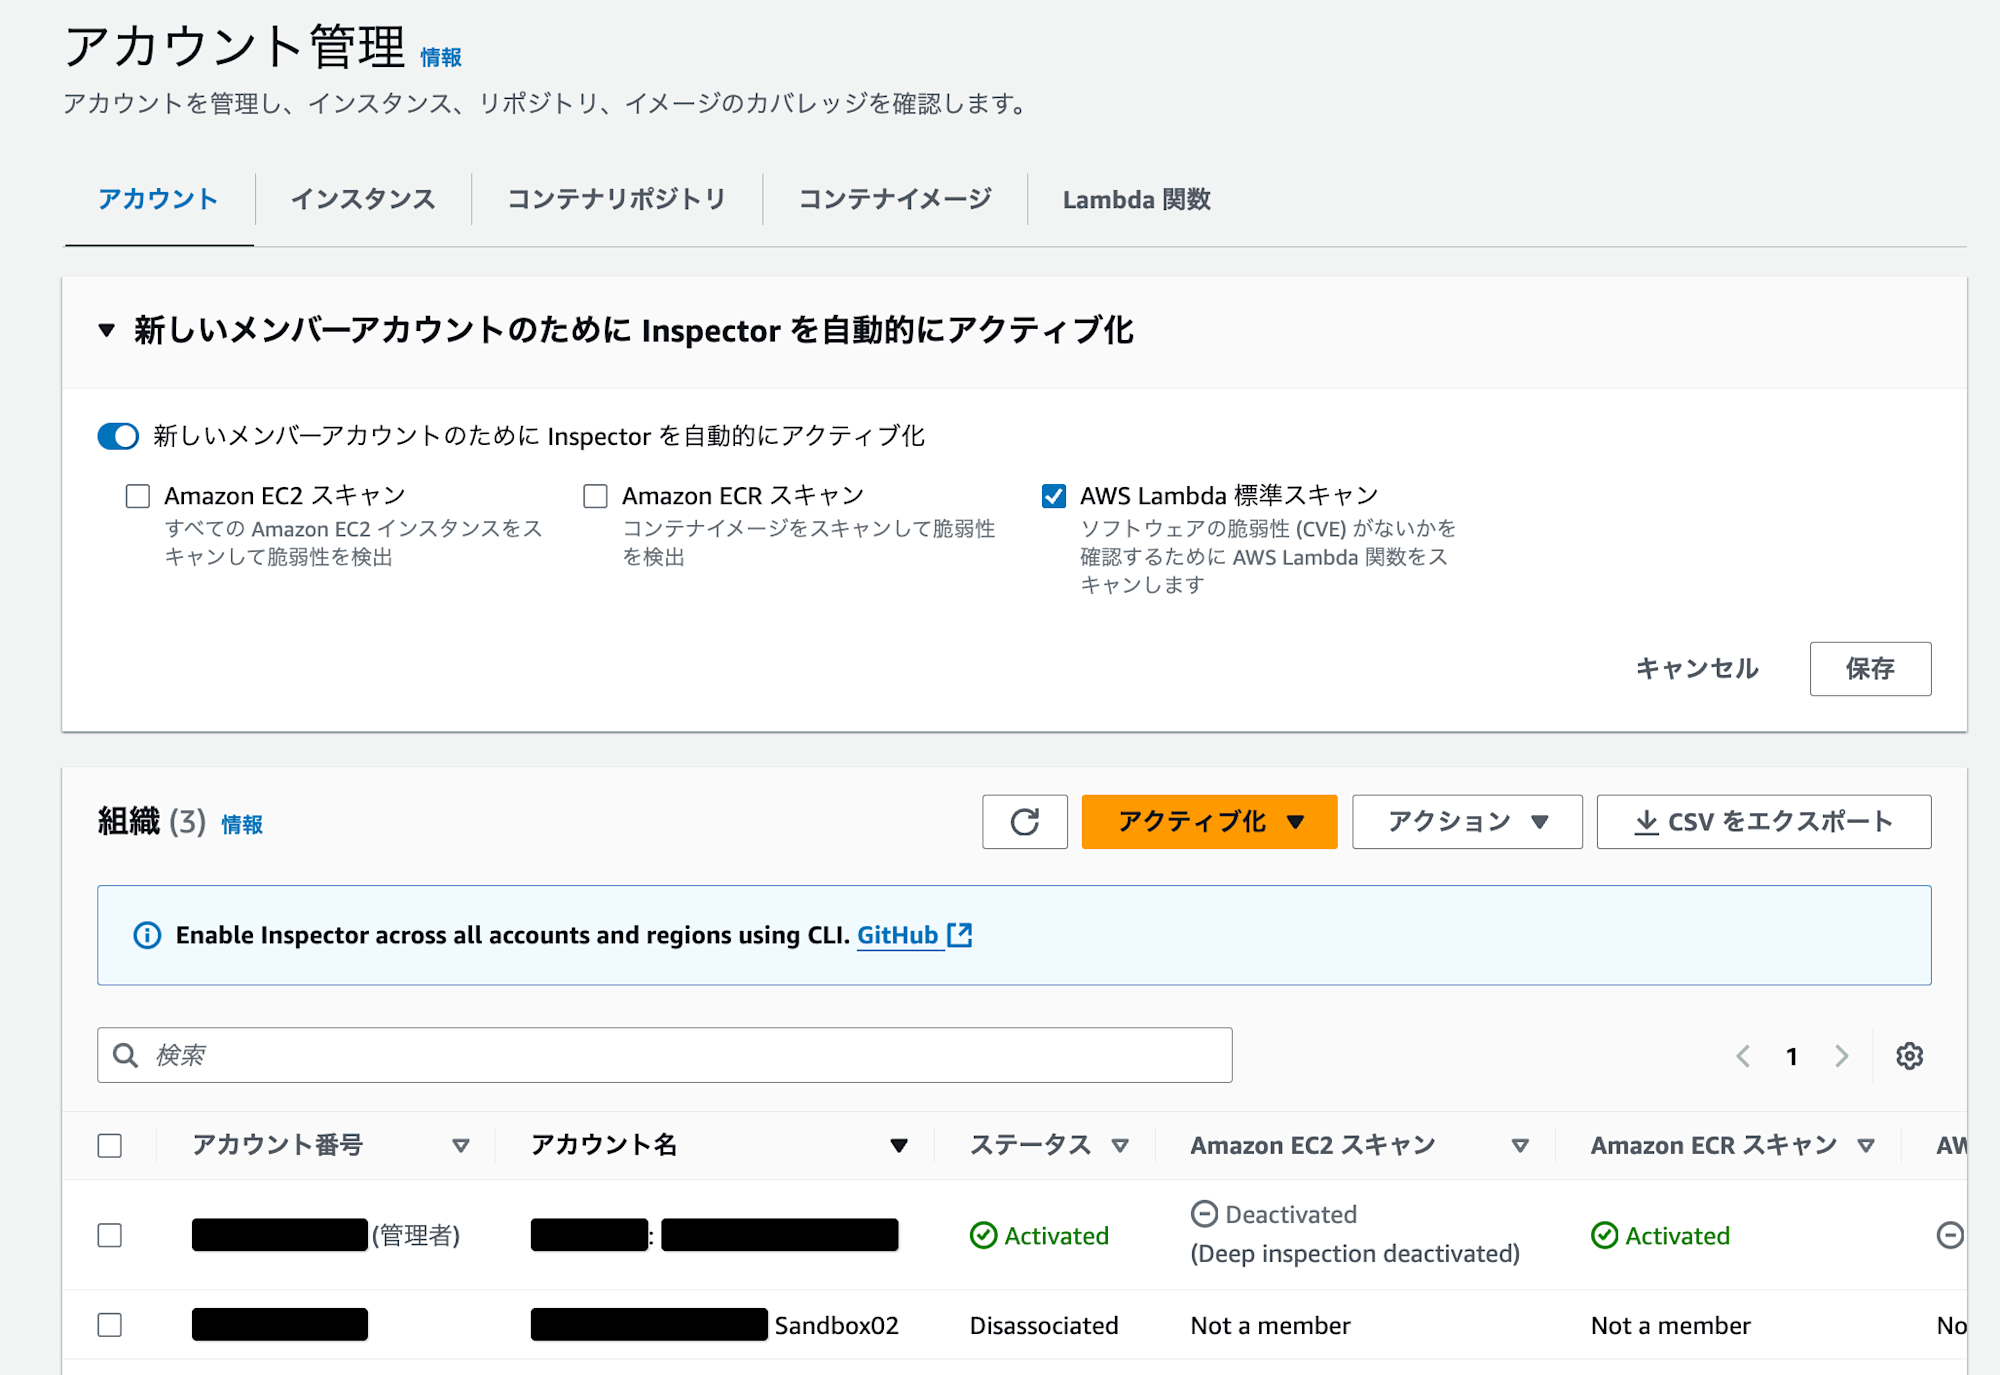The width and height of the screenshot is (2000, 1375).
Task: Uncheck AWS Lambda 標準スキャン checkbox
Action: tap(1054, 496)
